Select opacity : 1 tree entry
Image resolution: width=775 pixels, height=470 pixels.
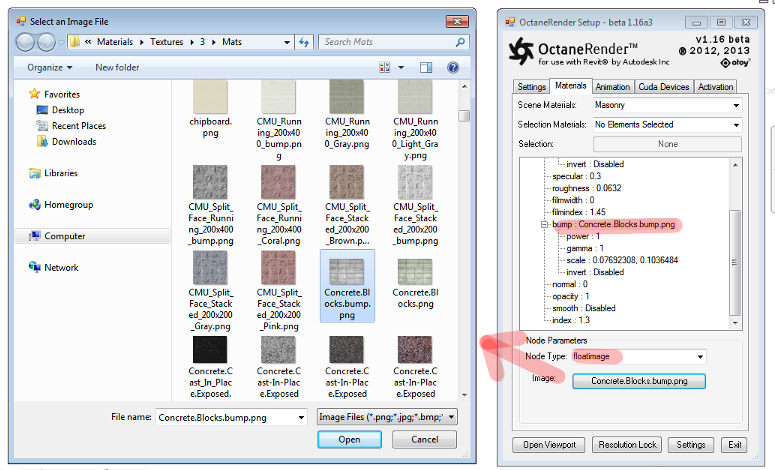click(x=570, y=297)
